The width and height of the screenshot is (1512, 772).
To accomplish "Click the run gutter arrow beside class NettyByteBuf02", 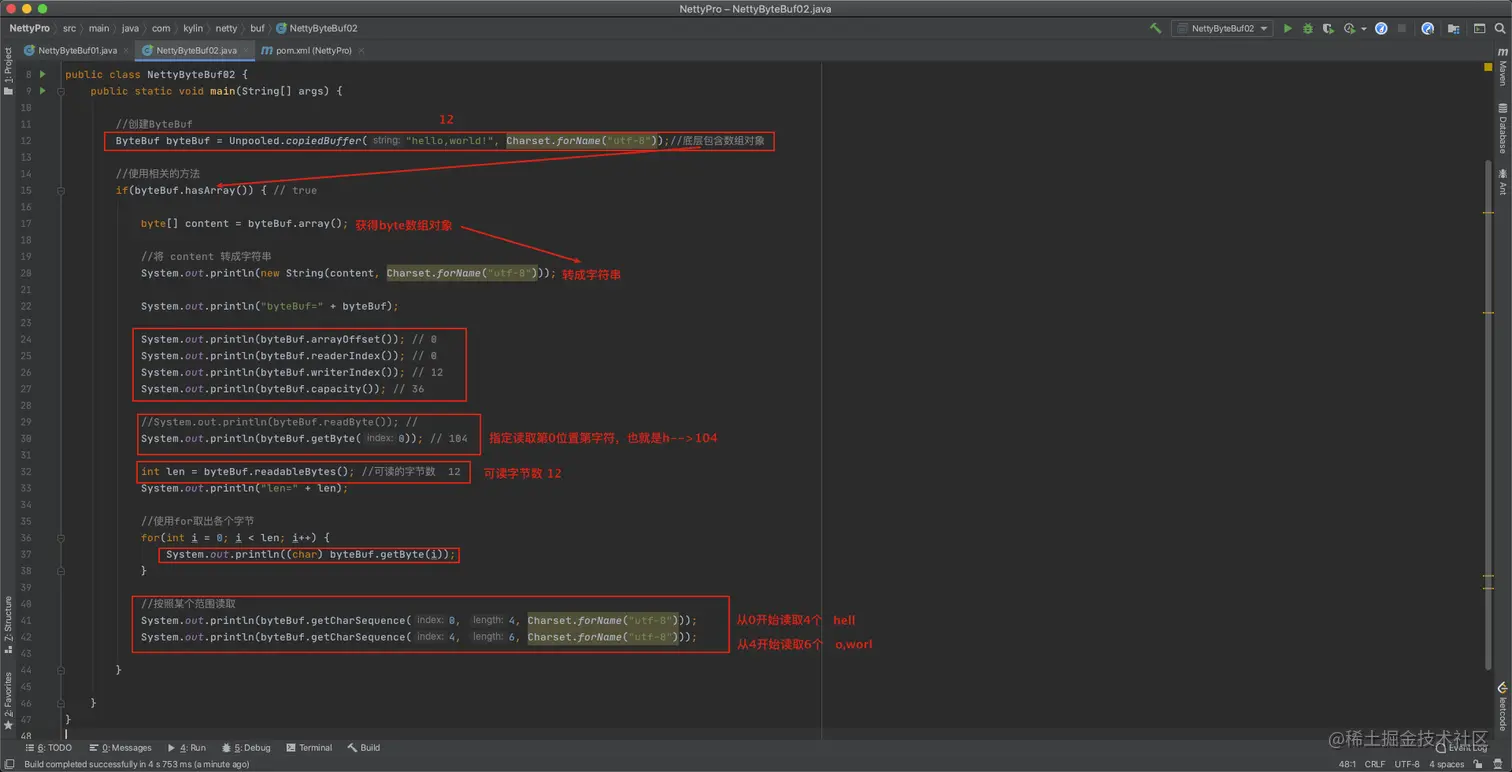I will (43, 74).
